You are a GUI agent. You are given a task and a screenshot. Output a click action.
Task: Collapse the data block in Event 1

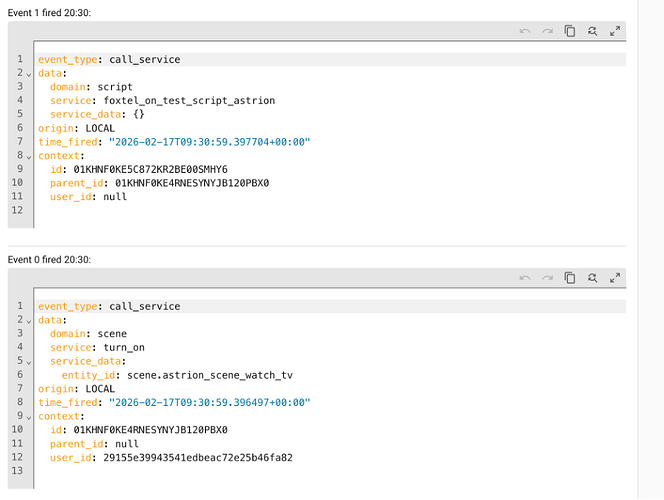[29, 74]
